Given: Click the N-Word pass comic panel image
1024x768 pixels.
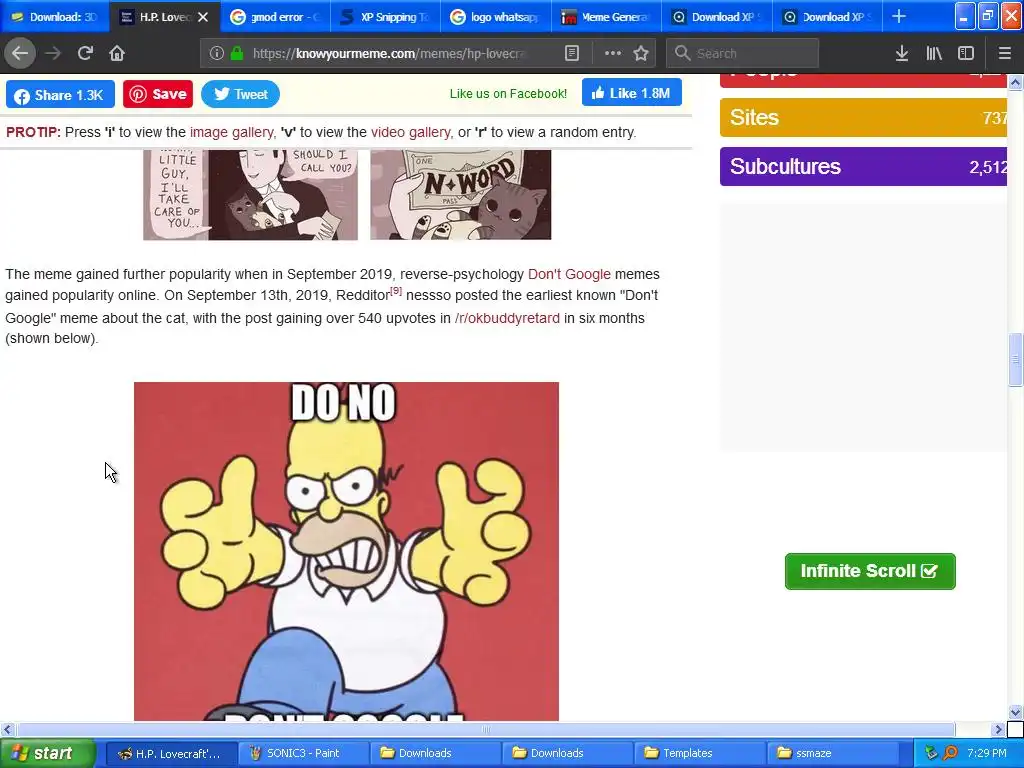Looking at the screenshot, I should (460, 195).
